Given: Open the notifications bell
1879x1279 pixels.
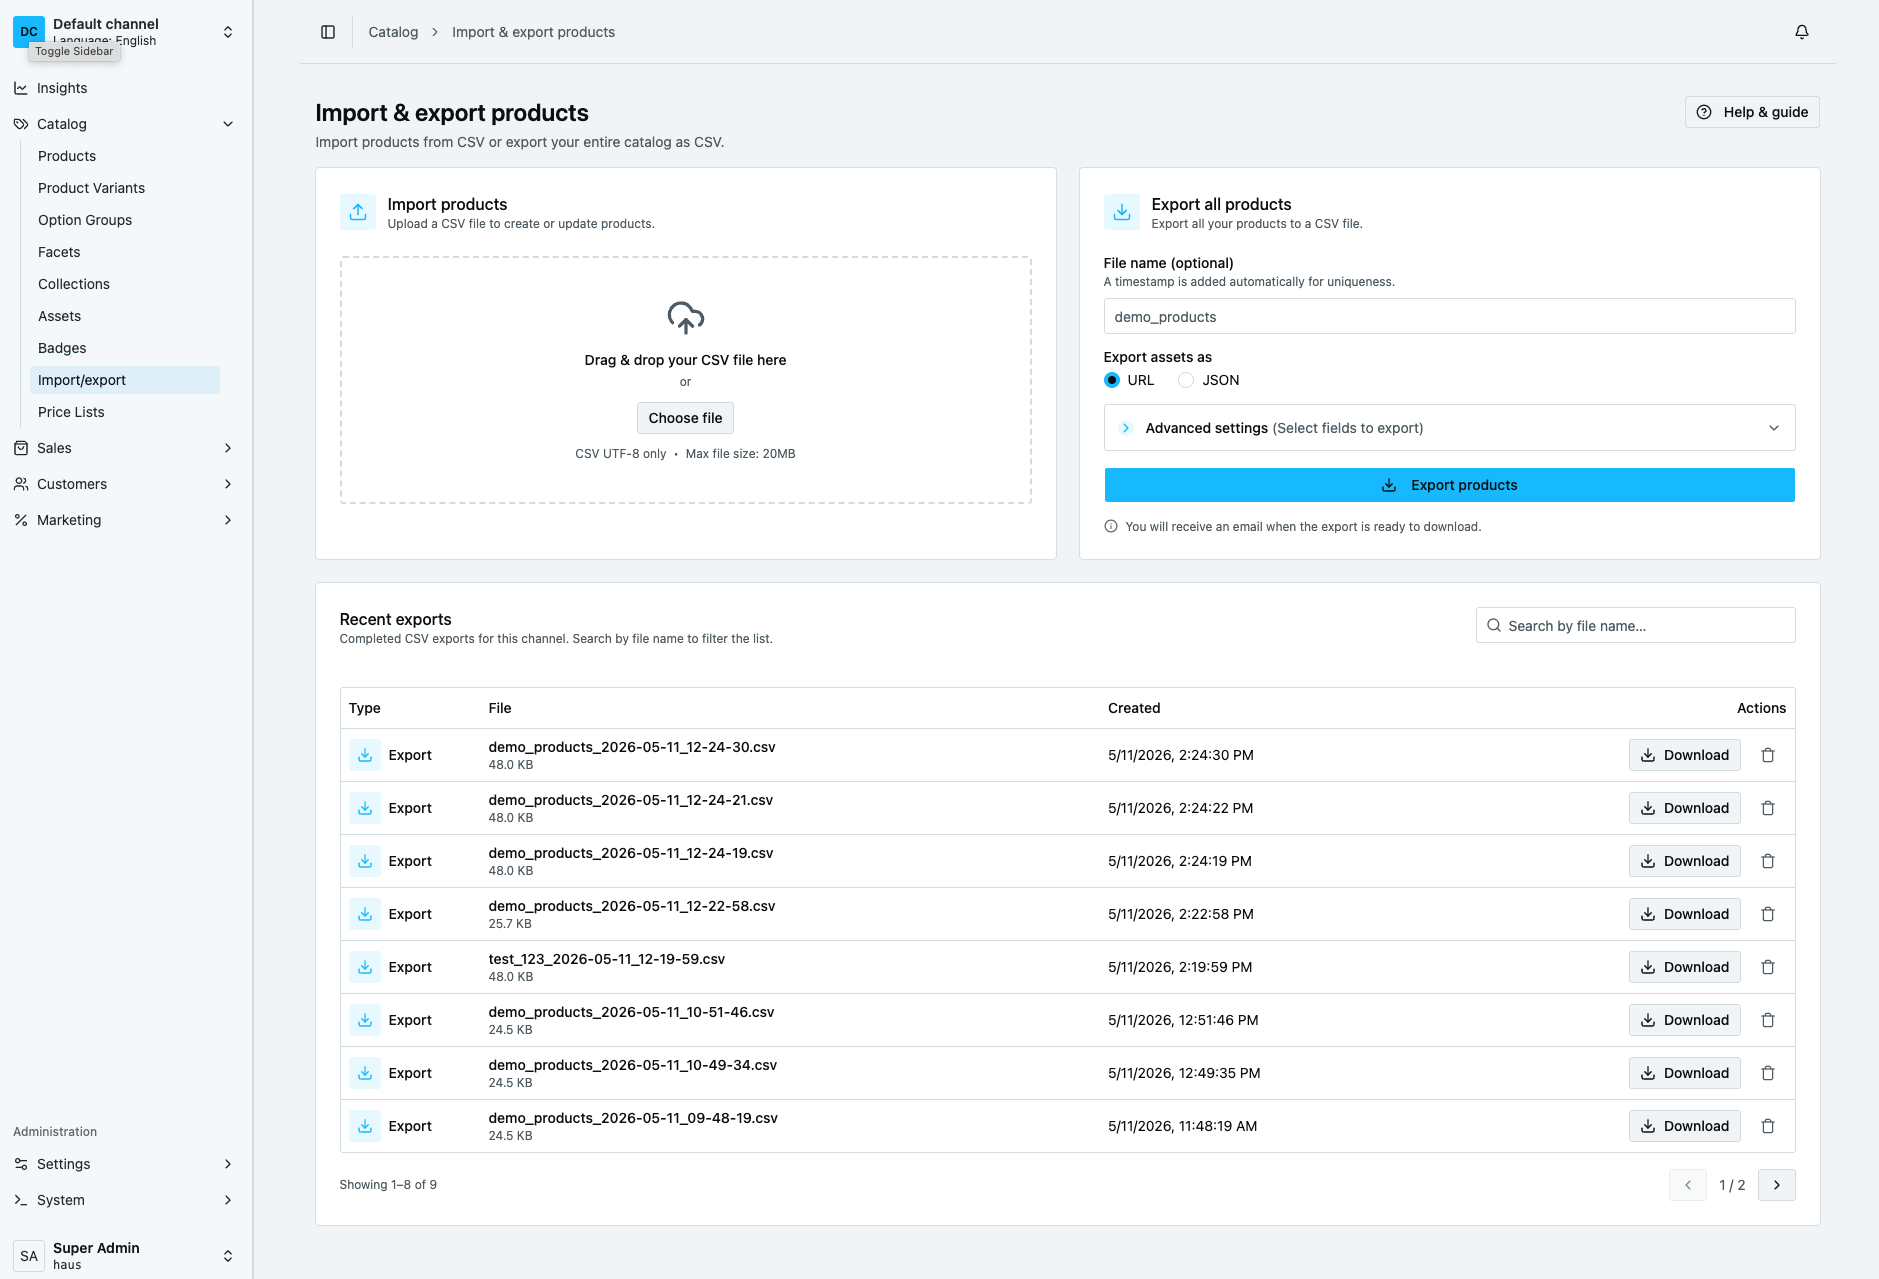Looking at the screenshot, I should [1802, 32].
